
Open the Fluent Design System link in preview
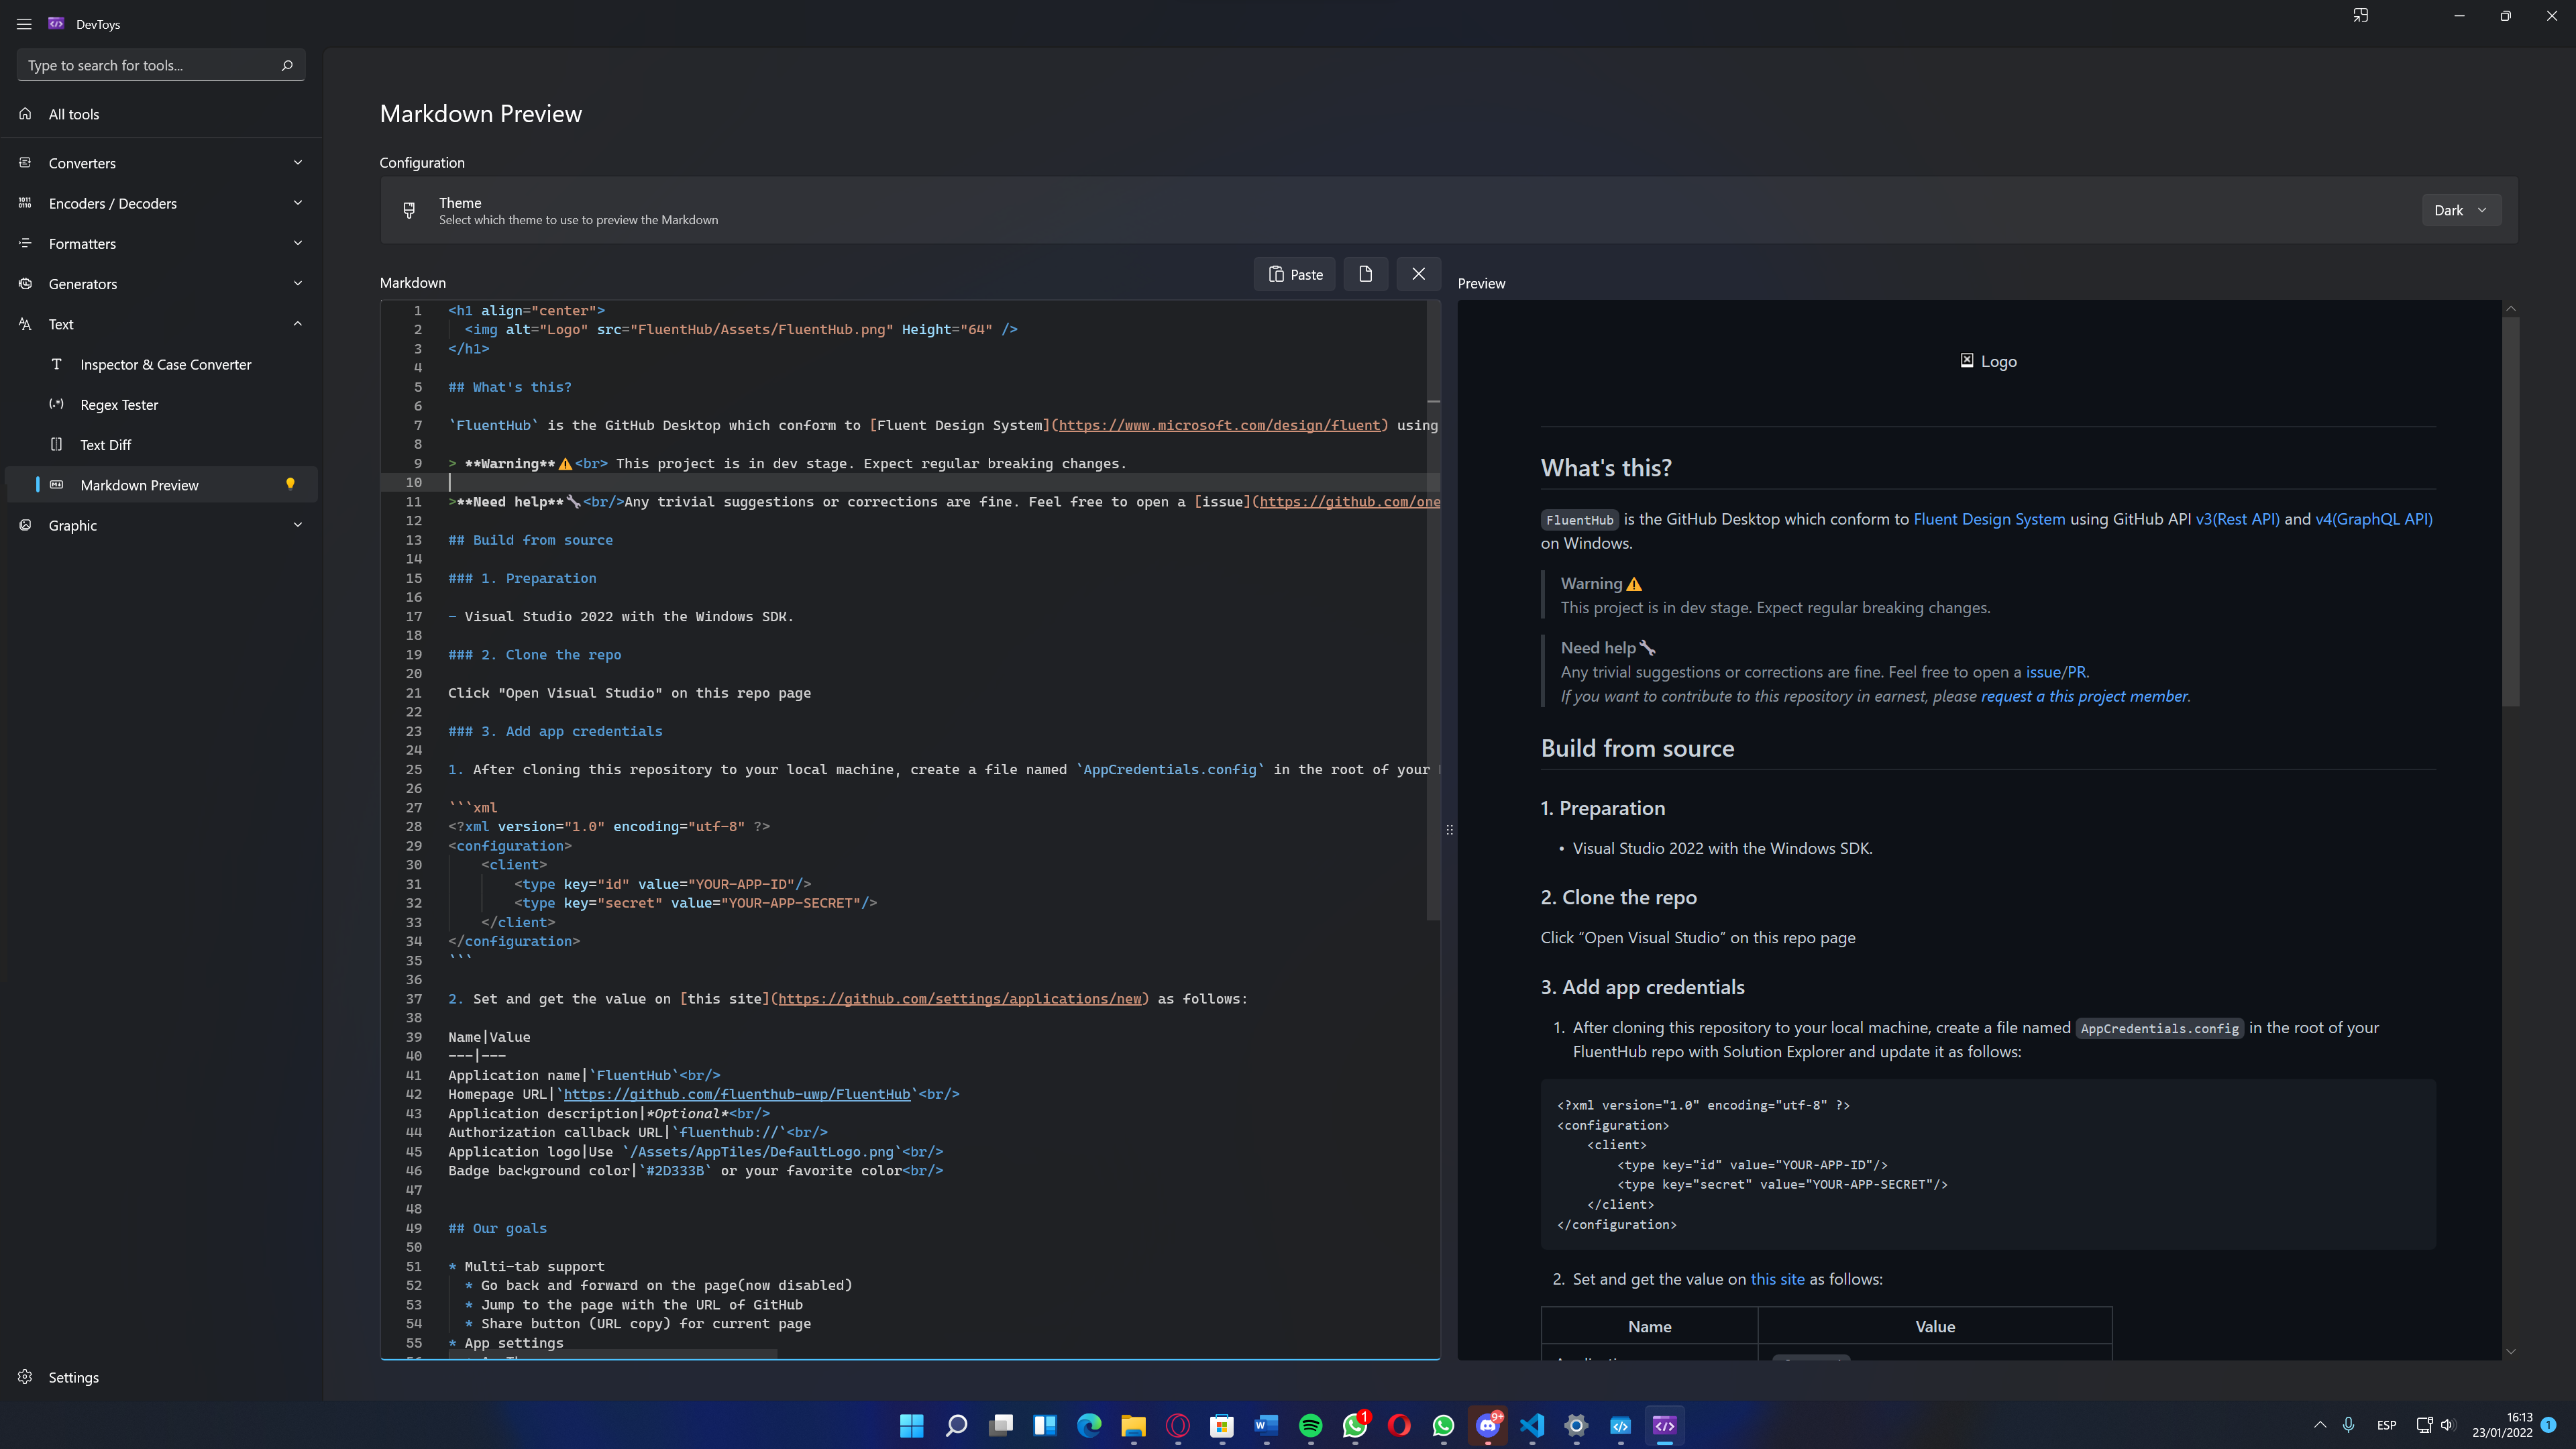click(x=1988, y=518)
